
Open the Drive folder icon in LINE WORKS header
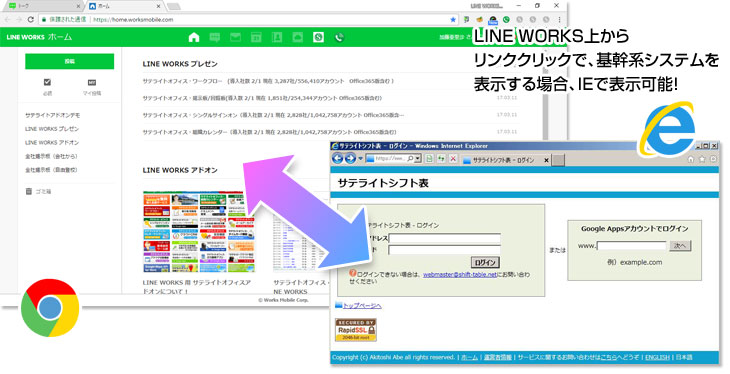[297, 37]
